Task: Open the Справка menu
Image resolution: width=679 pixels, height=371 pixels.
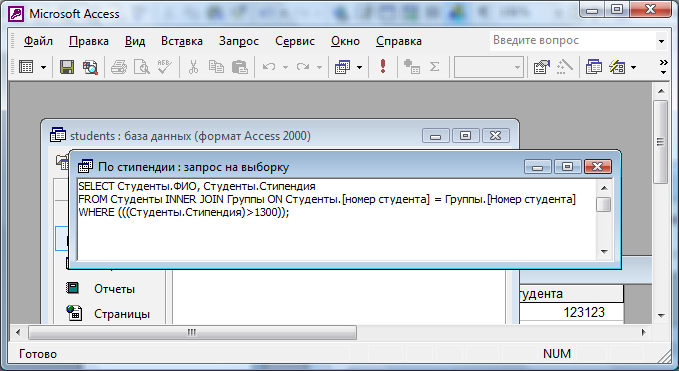Action: 398,41
